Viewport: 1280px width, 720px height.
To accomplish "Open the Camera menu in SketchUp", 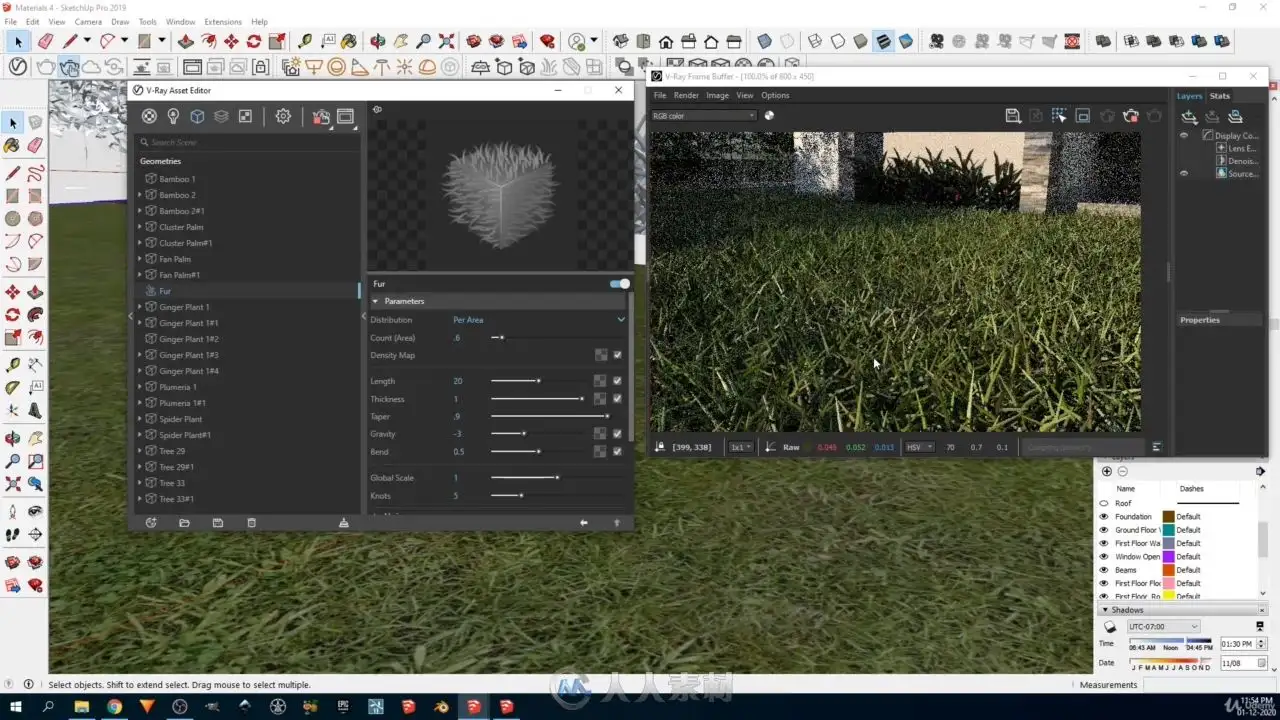I will pyautogui.click(x=88, y=22).
